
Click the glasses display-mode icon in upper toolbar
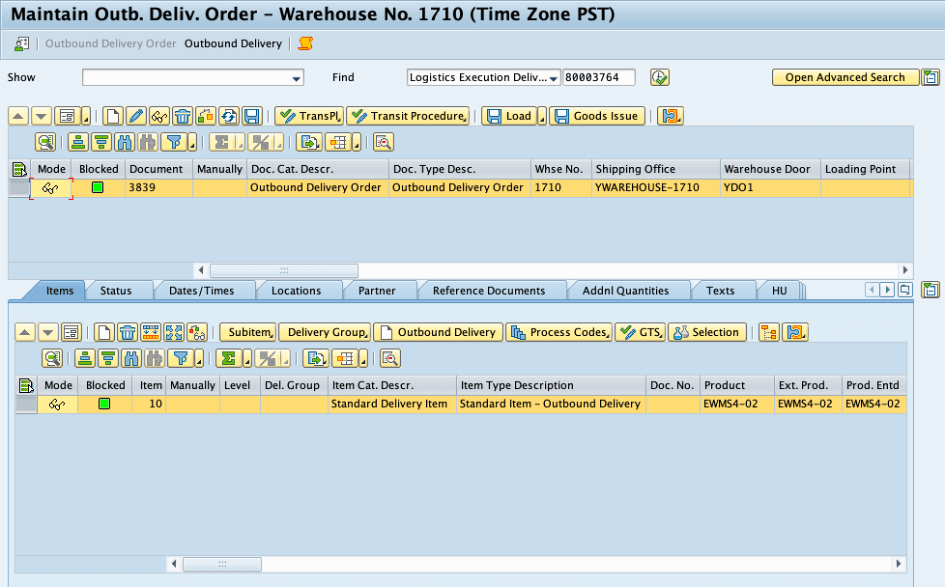pos(159,116)
